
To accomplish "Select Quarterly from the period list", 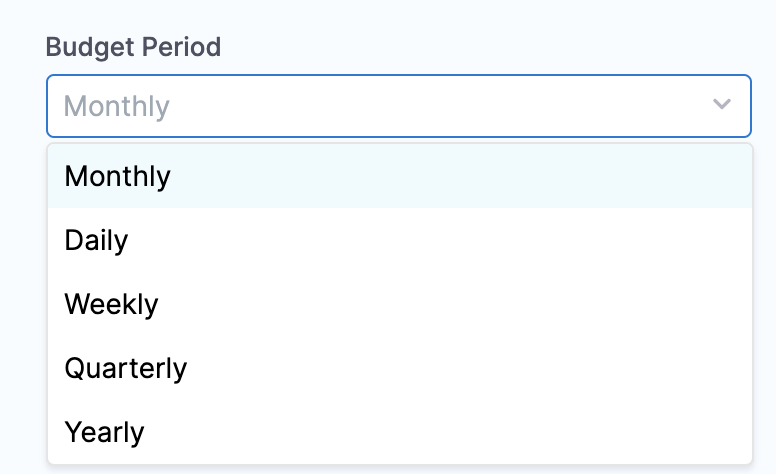I will [400, 368].
